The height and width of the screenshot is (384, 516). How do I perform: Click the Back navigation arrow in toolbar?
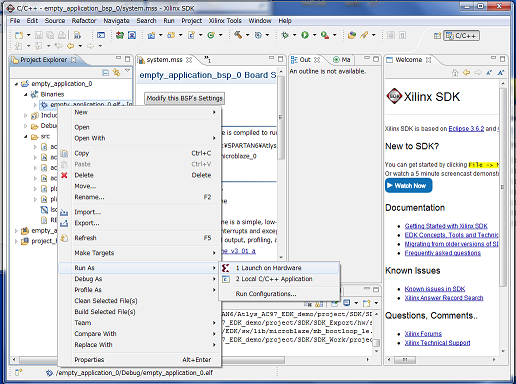(x=70, y=46)
